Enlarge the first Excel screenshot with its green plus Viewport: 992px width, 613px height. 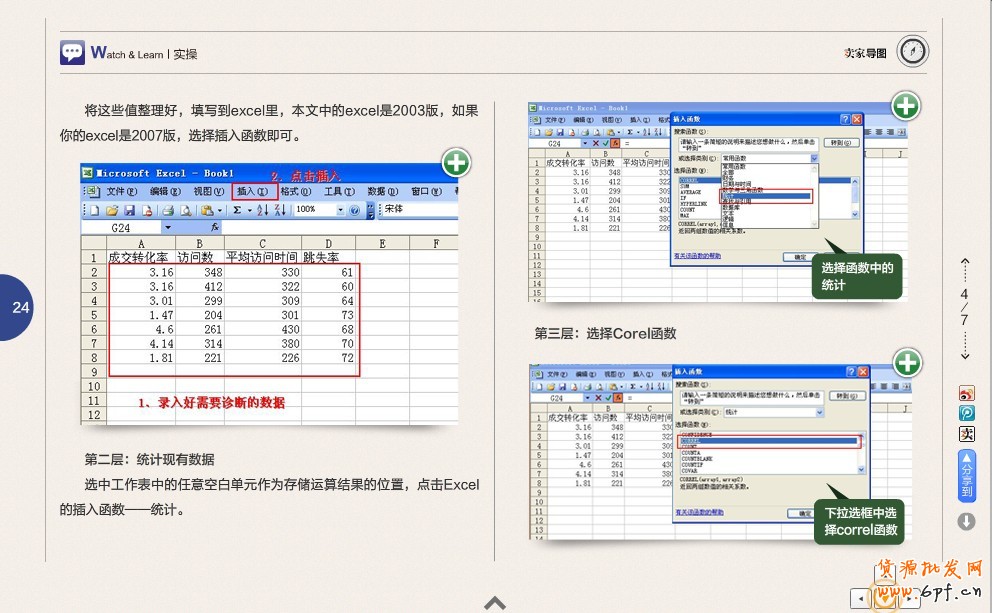(x=456, y=162)
